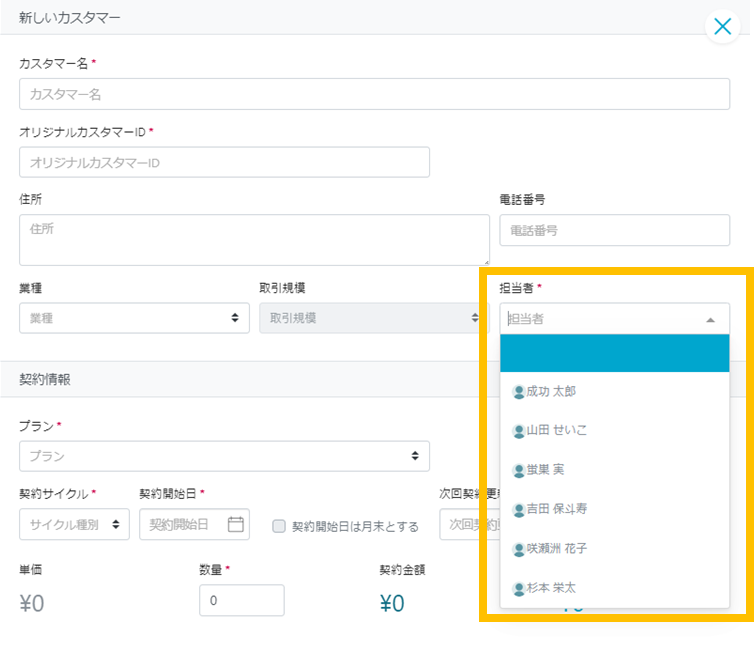Click the オリジナルカスタマーID input field
The width and height of the screenshot is (754, 645).
pos(224,162)
